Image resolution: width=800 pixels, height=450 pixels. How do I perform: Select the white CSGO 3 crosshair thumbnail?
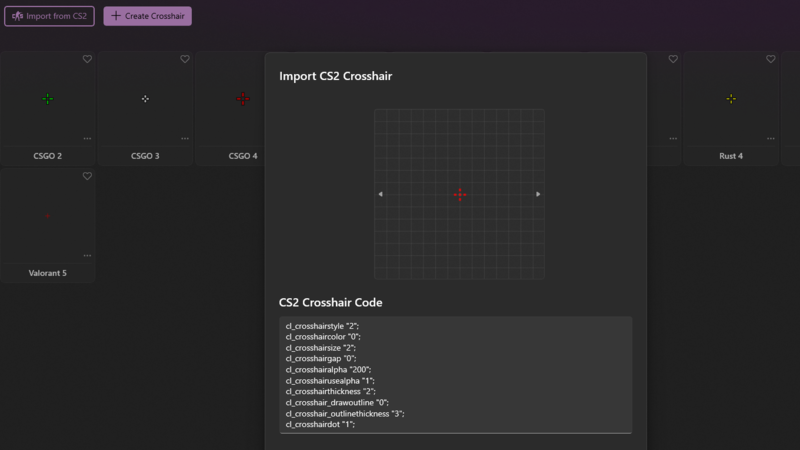click(145, 99)
